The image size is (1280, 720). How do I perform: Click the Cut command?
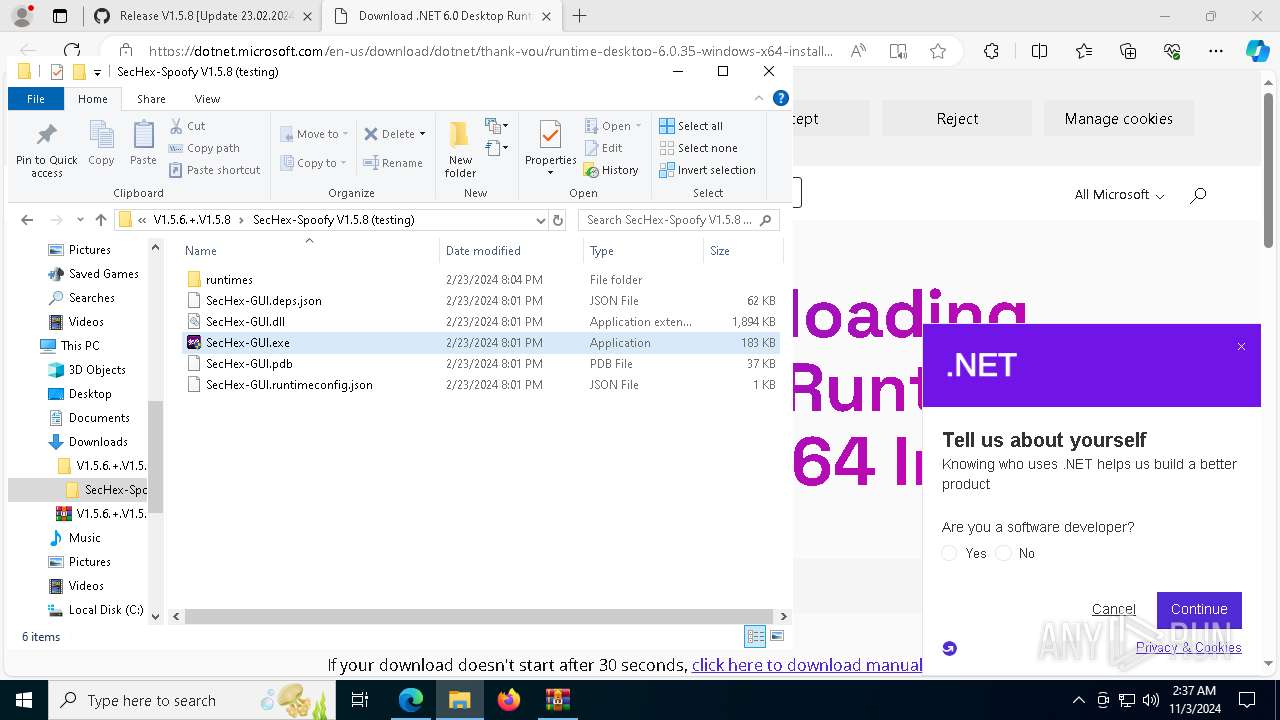tap(188, 126)
